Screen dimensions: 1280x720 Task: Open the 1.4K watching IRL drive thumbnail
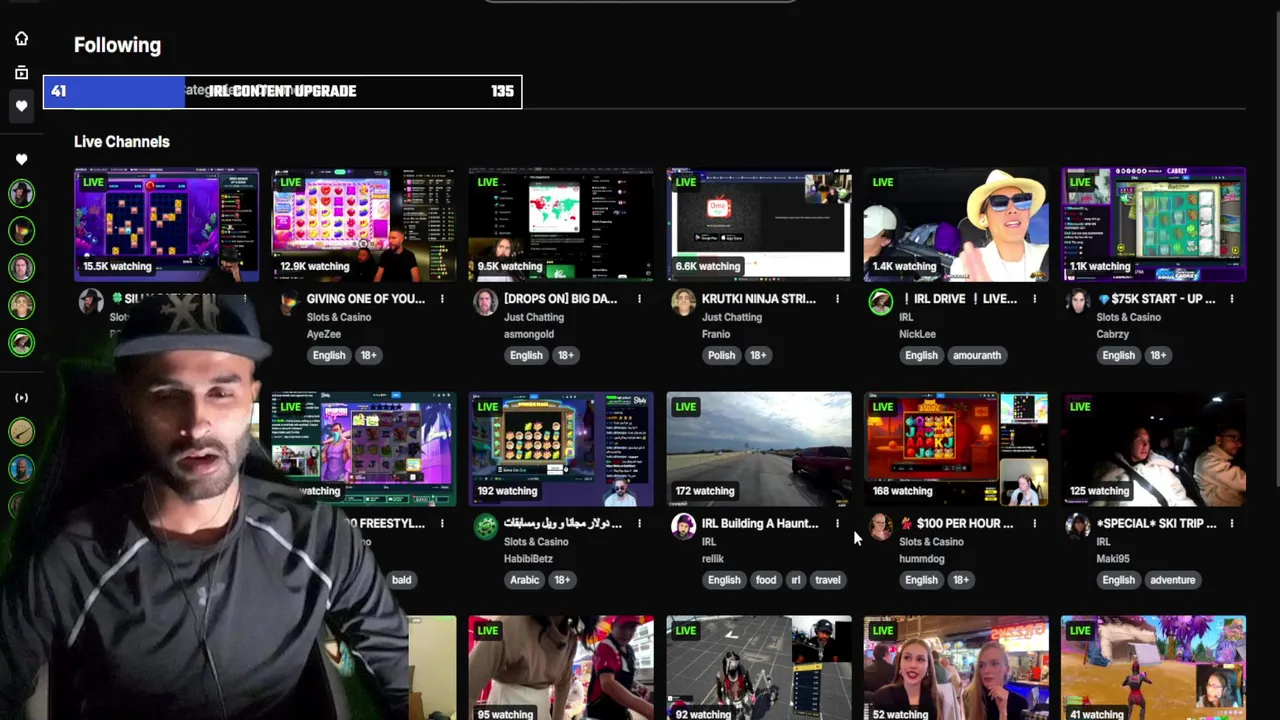[x=956, y=225]
